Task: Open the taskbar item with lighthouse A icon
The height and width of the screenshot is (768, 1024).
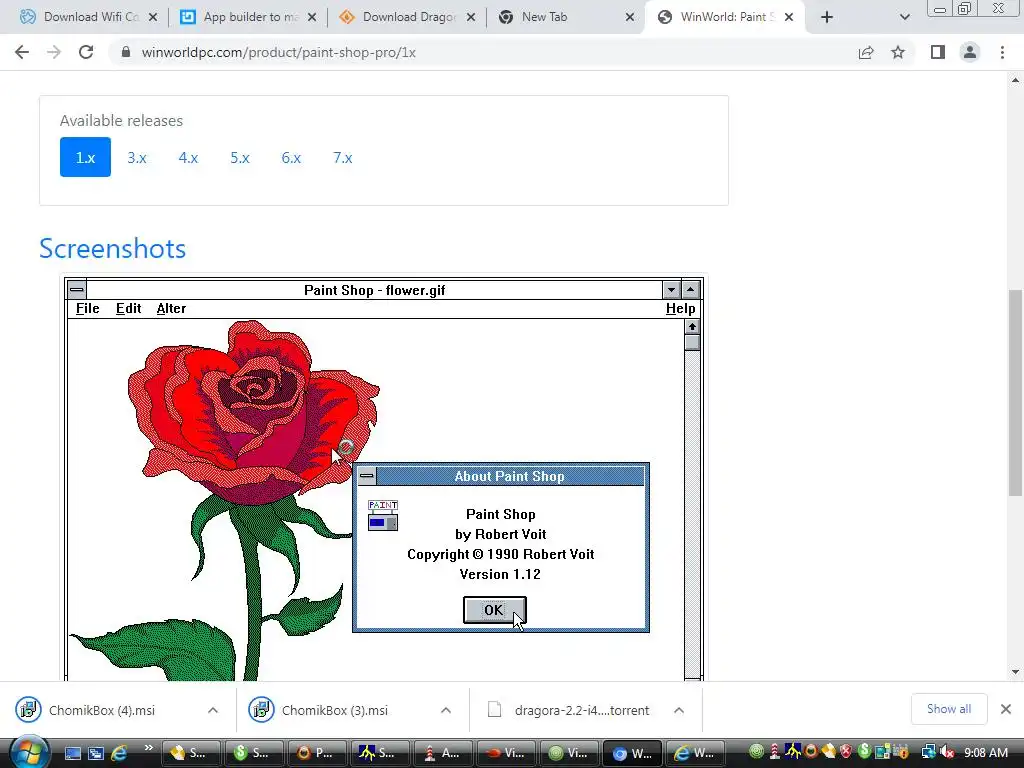Action: point(443,753)
